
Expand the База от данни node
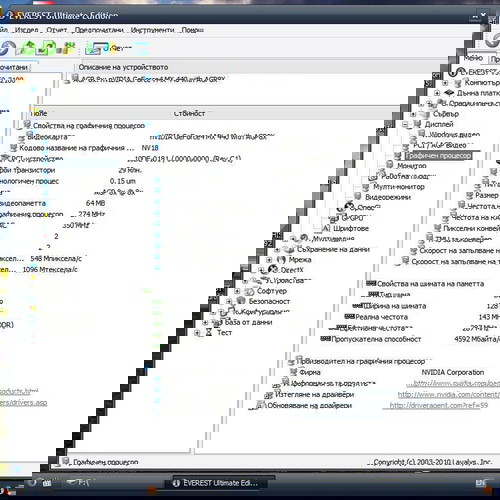point(205,322)
